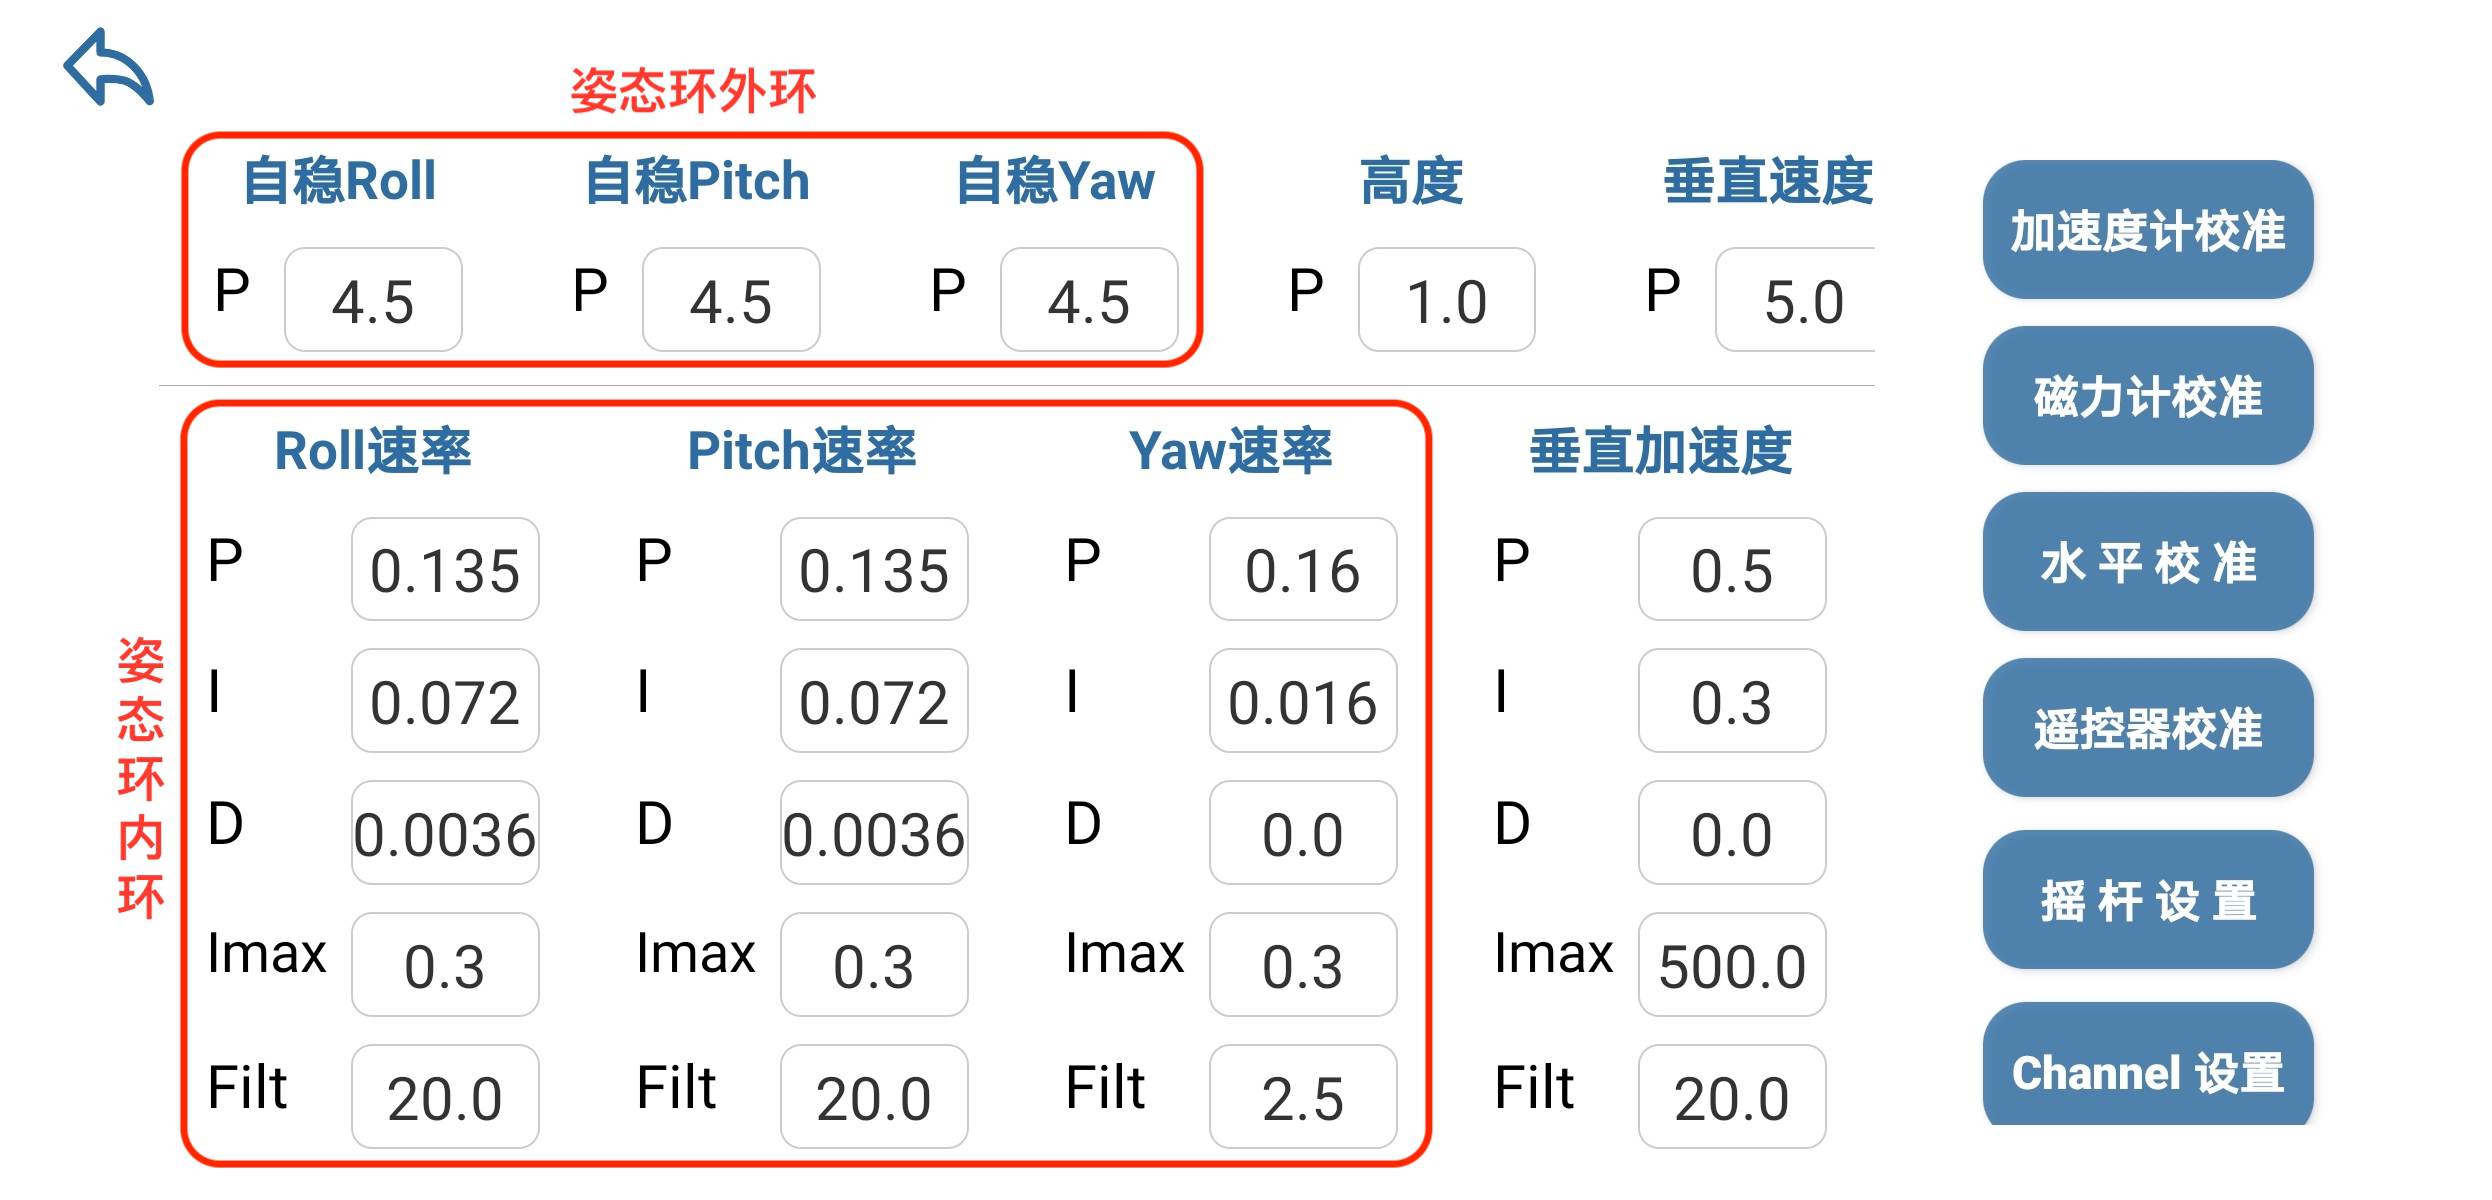Image resolution: width=2492 pixels, height=1200 pixels.
Task: Edit the 自稳Pitch P value field
Action: click(x=731, y=300)
